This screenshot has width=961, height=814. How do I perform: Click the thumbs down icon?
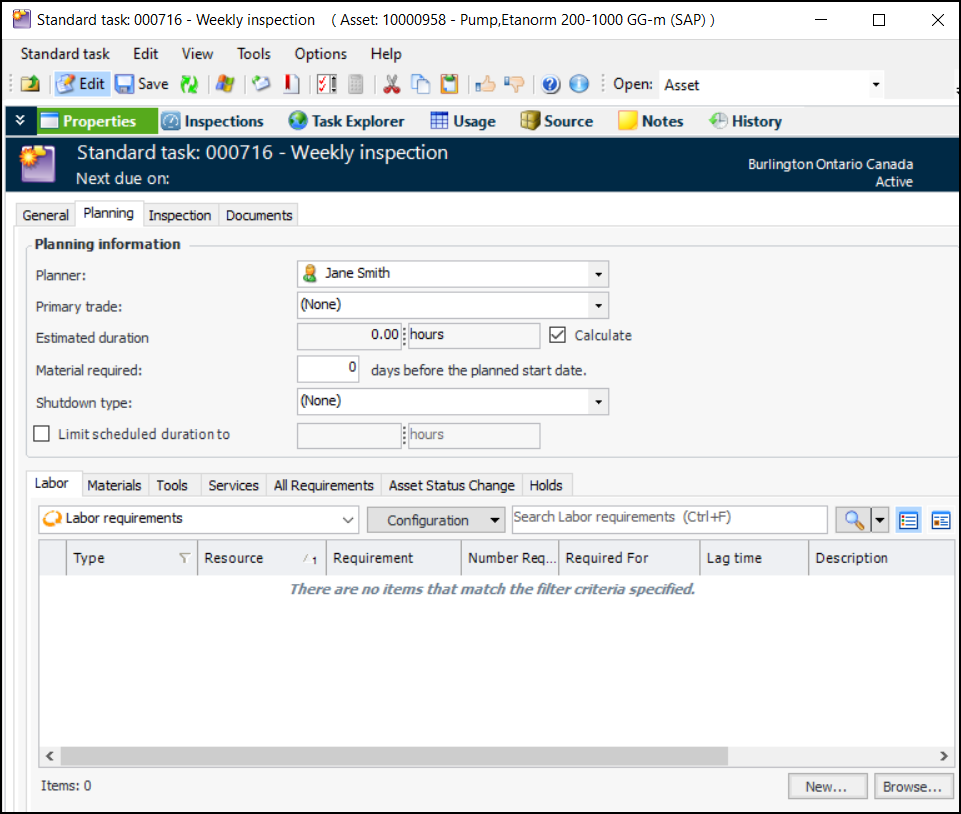514,84
